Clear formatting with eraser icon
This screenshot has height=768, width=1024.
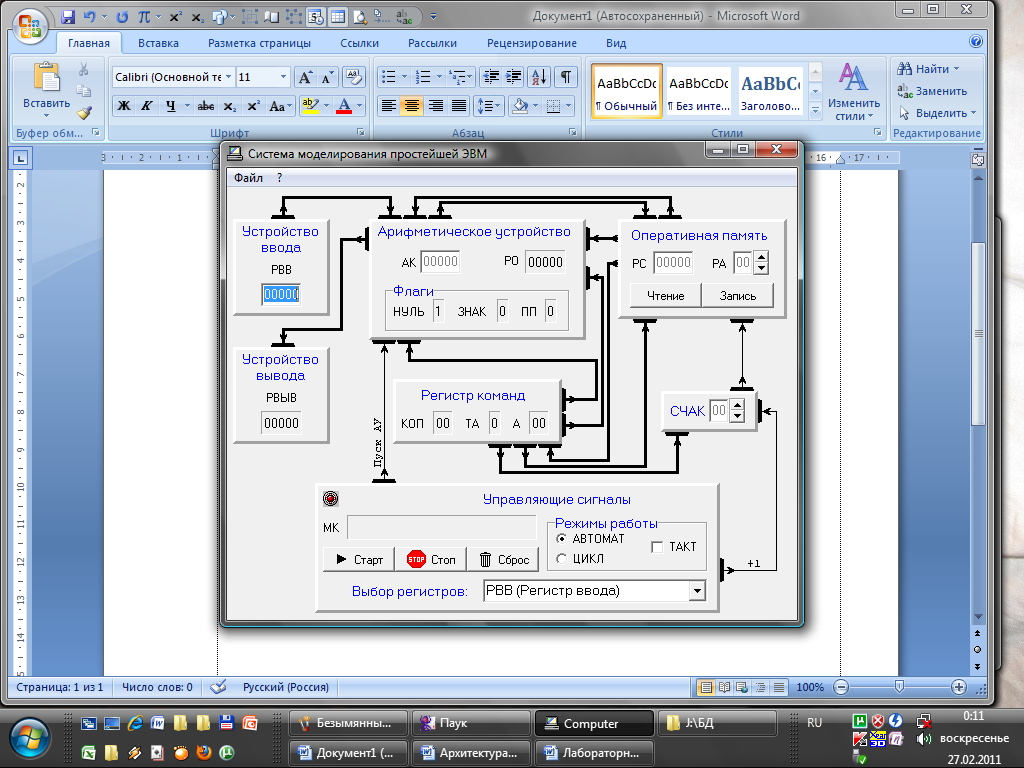tap(354, 78)
